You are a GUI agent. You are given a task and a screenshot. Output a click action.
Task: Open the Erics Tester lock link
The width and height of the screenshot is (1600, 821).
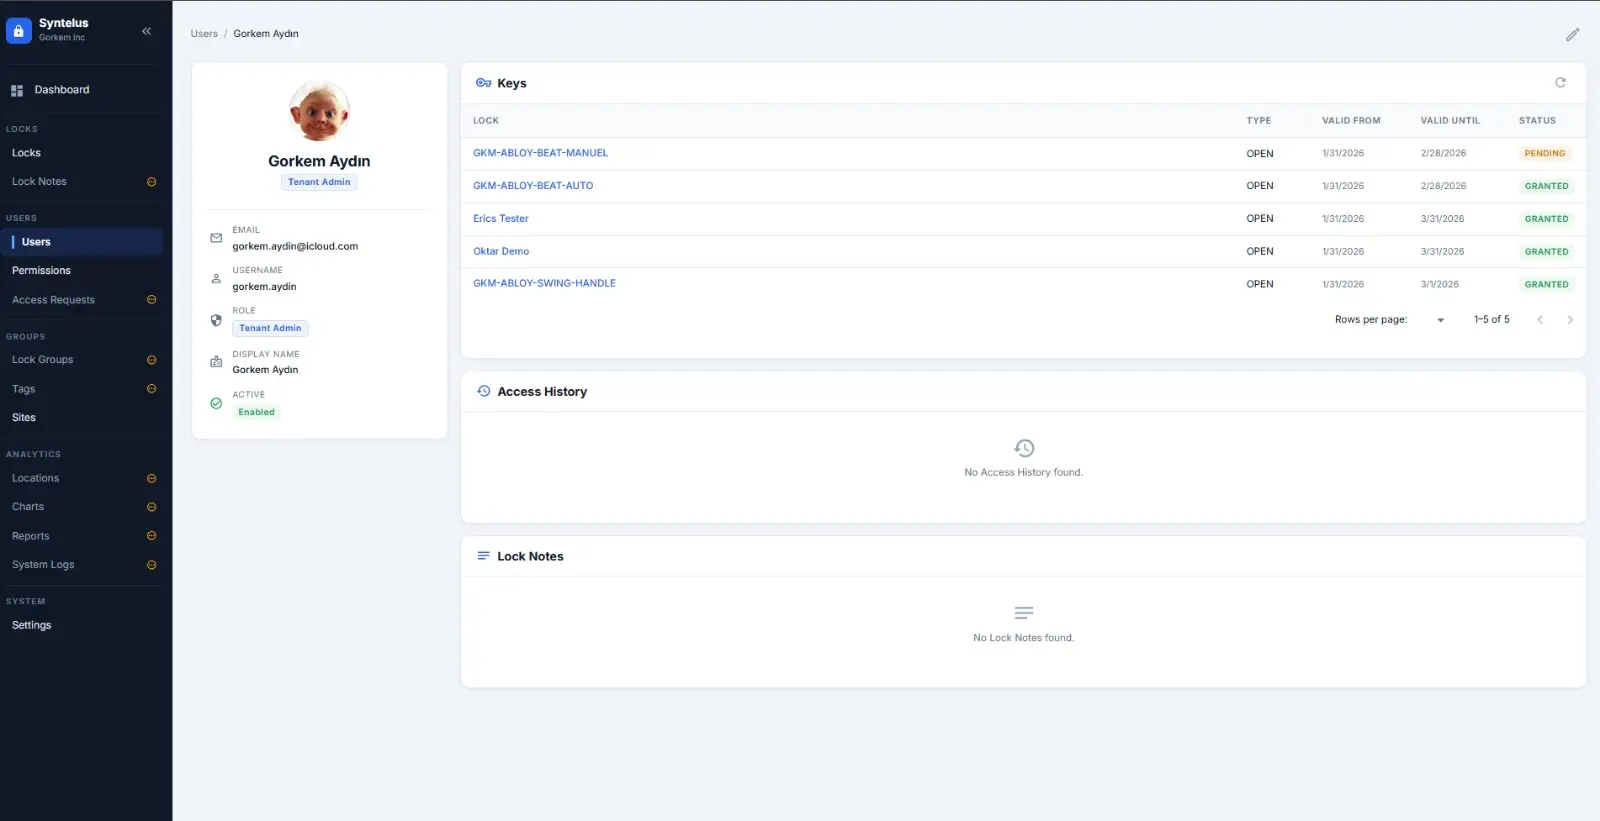pos(501,219)
